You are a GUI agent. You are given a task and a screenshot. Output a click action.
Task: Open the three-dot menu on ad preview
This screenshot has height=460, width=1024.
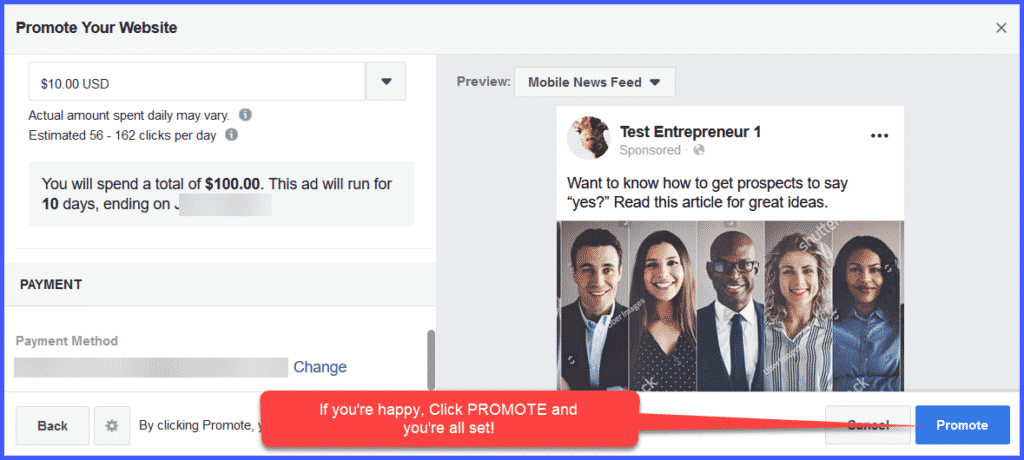point(880,136)
